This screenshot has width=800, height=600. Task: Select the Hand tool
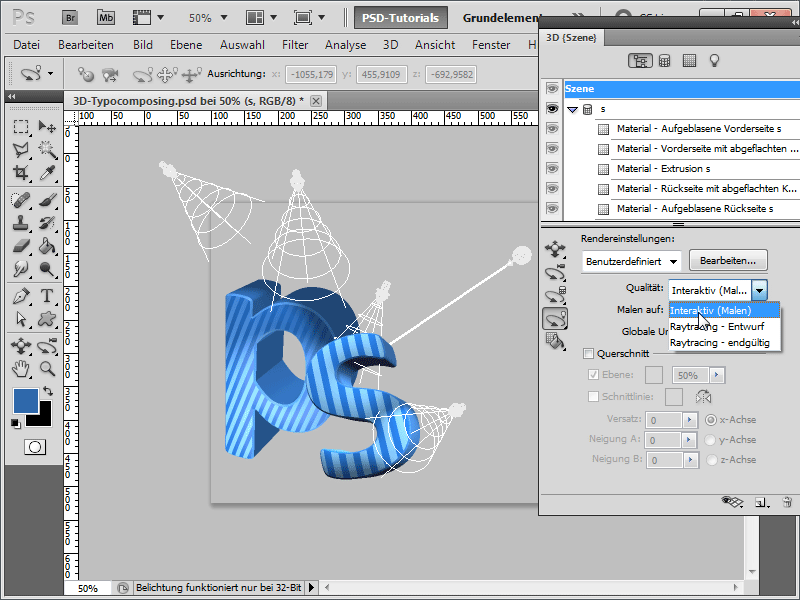[20, 368]
